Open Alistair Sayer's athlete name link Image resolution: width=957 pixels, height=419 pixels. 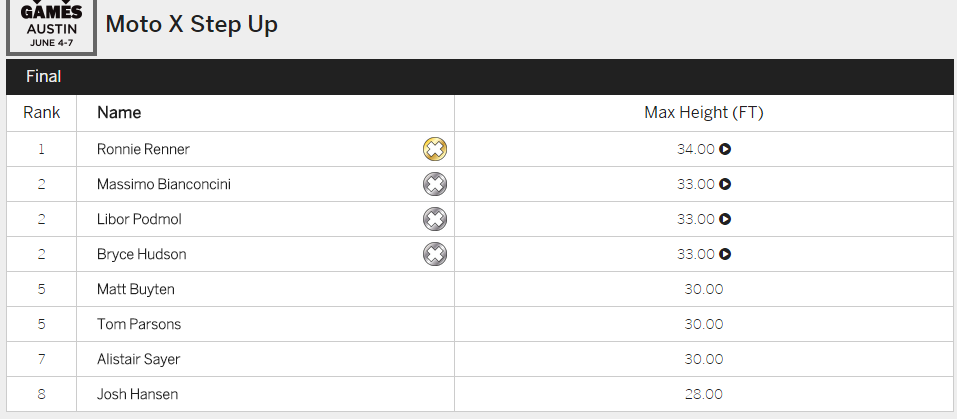tap(139, 359)
